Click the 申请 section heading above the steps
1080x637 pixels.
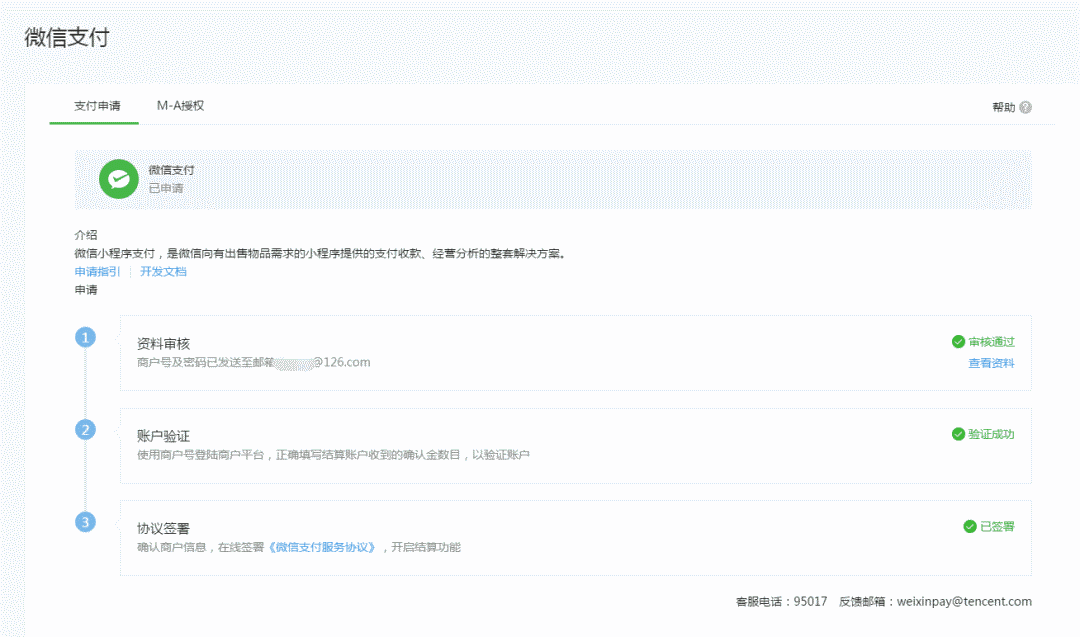point(85,290)
